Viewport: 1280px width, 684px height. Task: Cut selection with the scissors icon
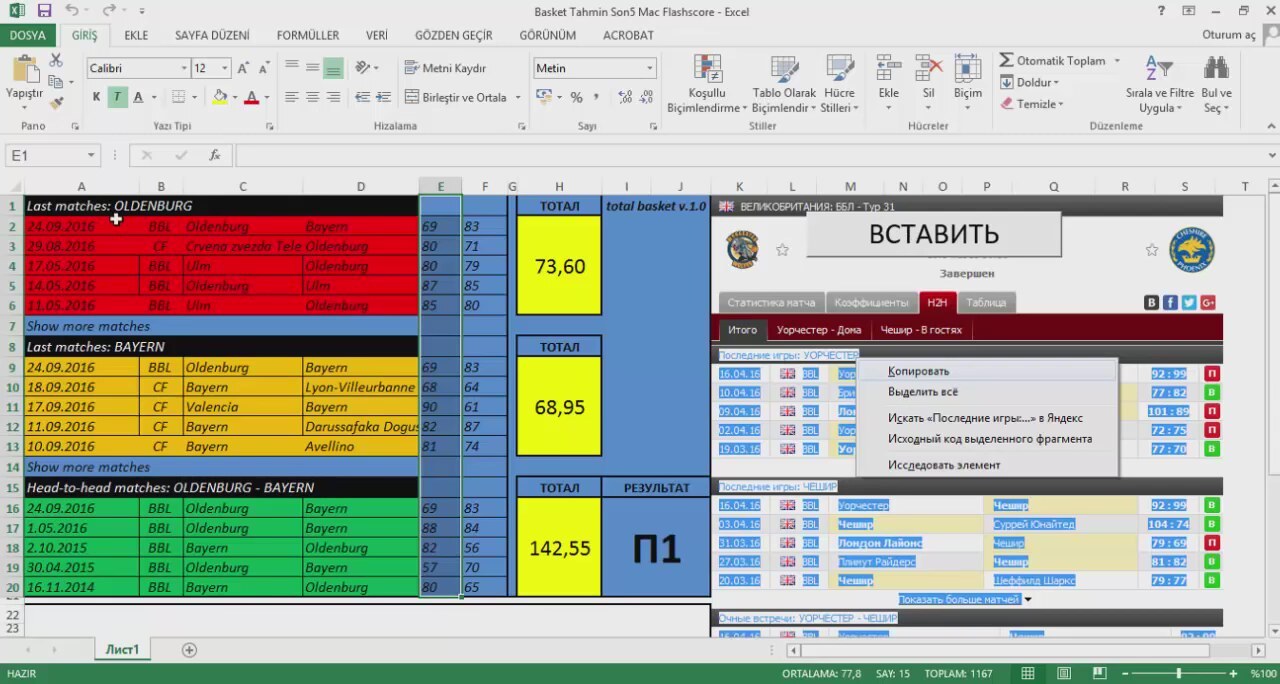pyautogui.click(x=56, y=61)
